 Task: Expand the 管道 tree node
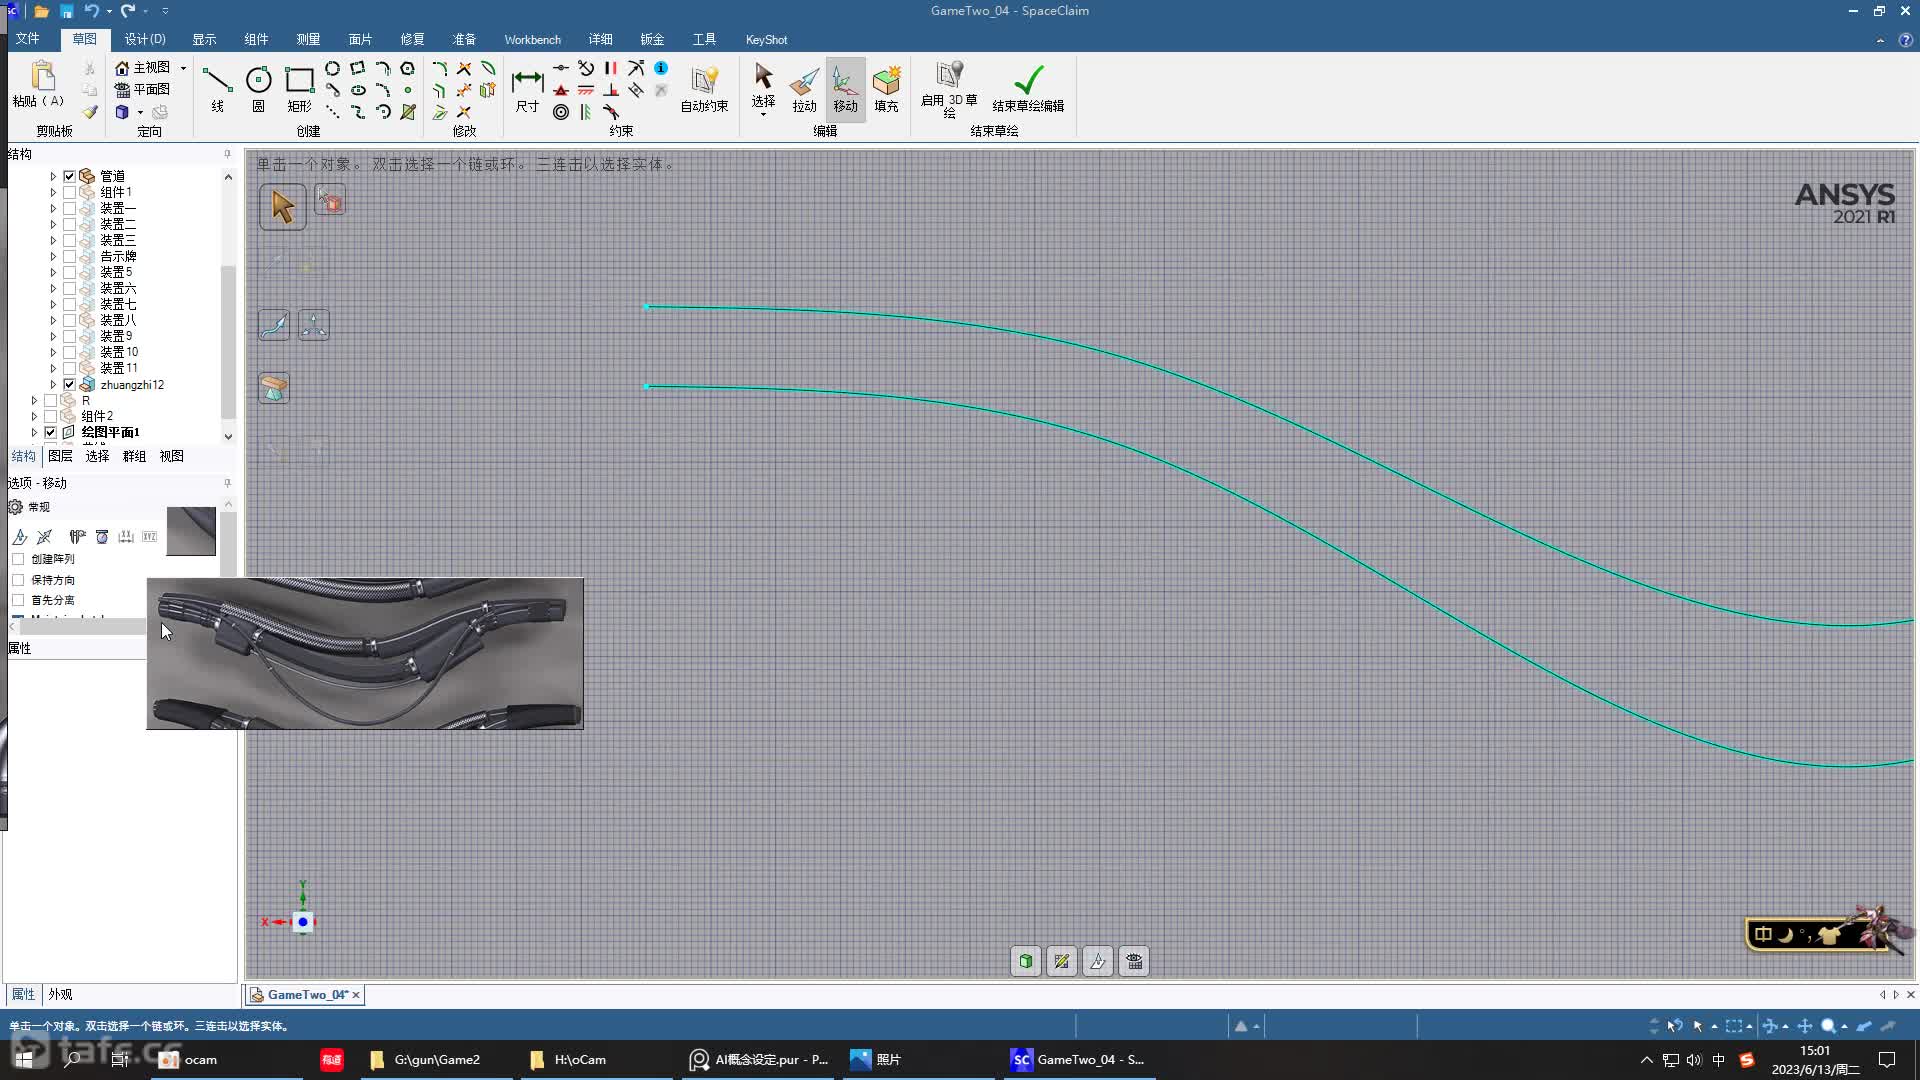(53, 176)
